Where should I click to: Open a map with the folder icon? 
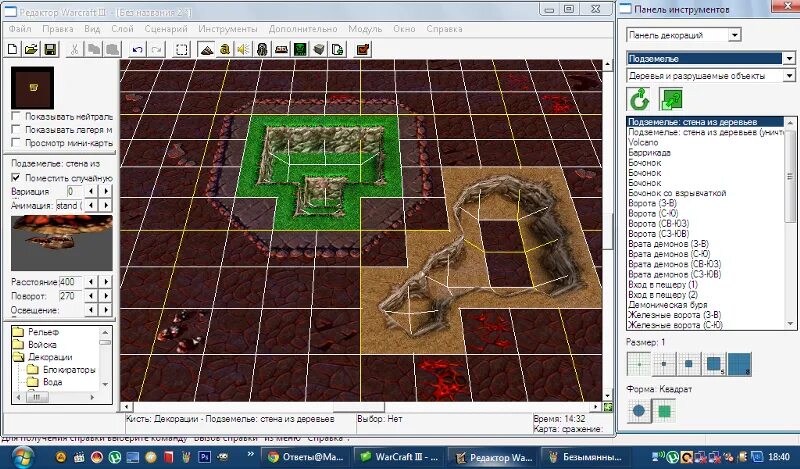[31, 50]
